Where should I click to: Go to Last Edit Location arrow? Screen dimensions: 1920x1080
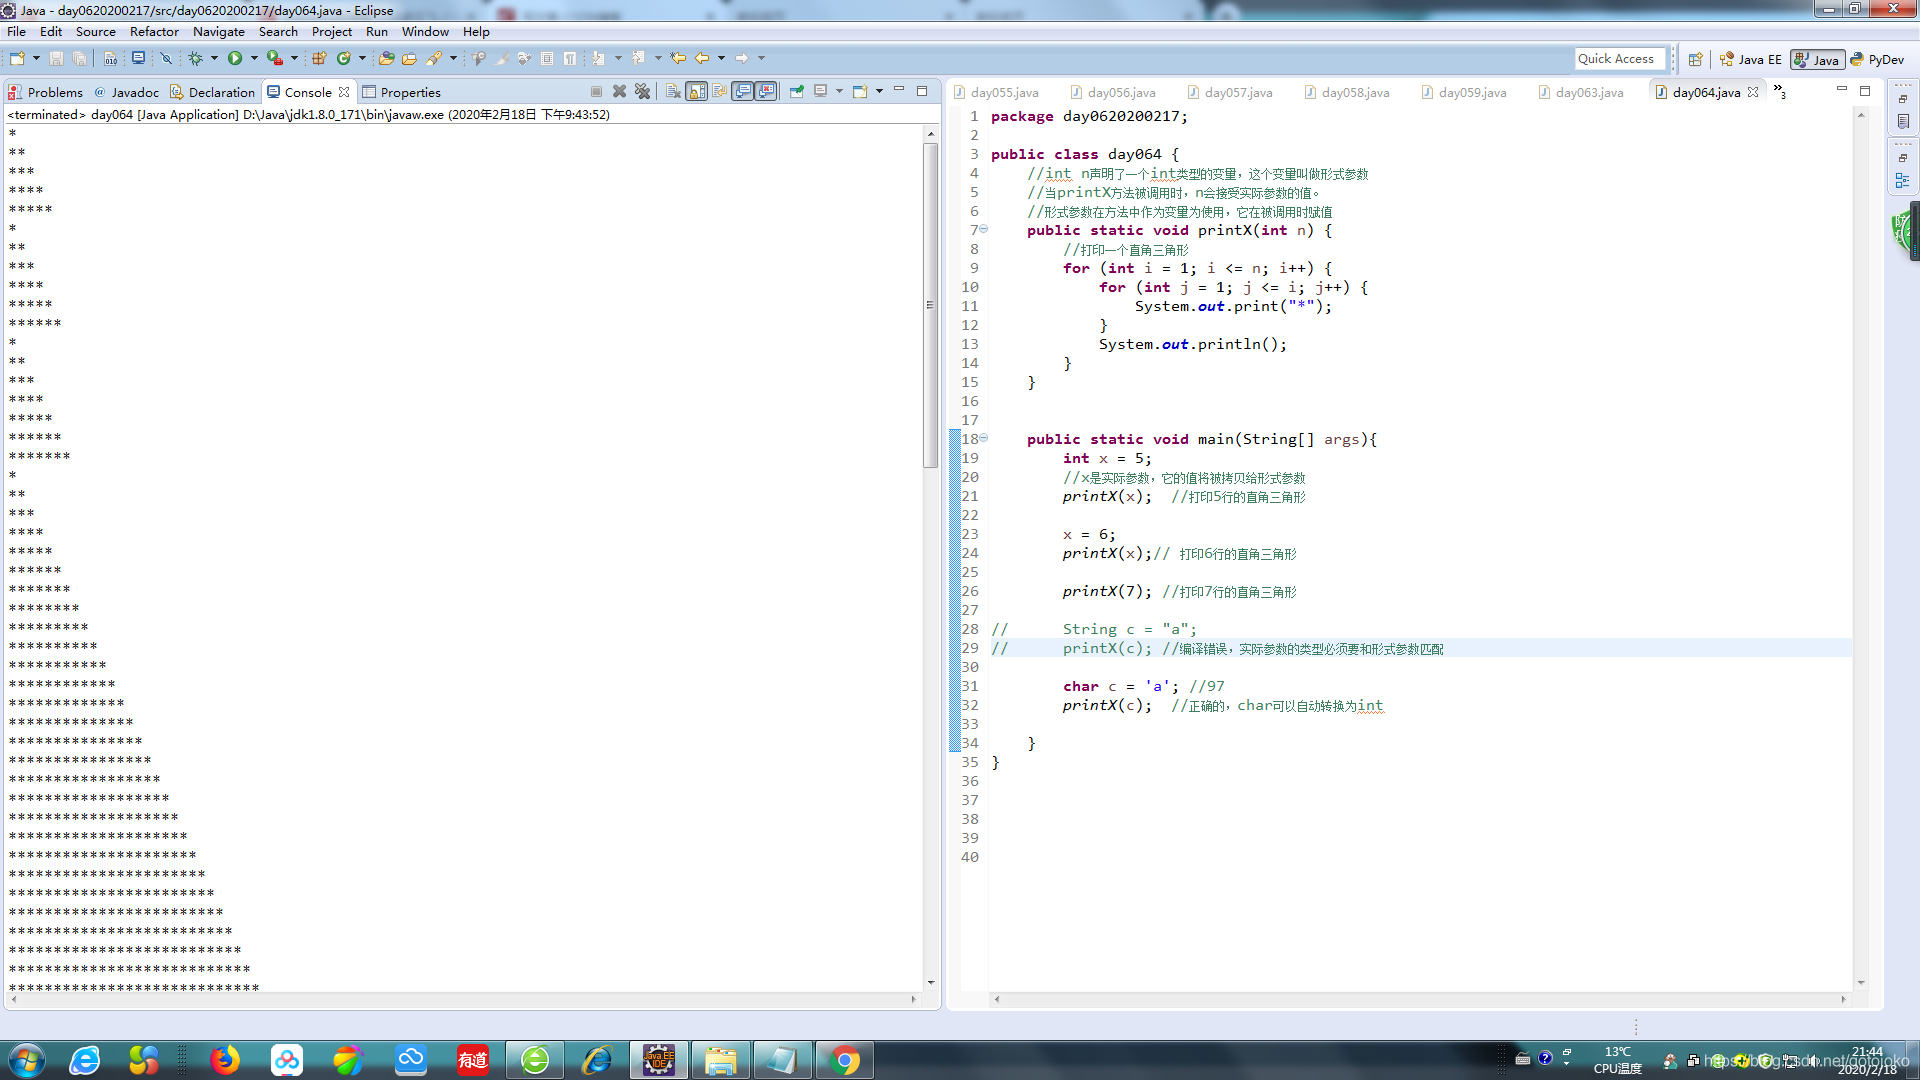[678, 59]
